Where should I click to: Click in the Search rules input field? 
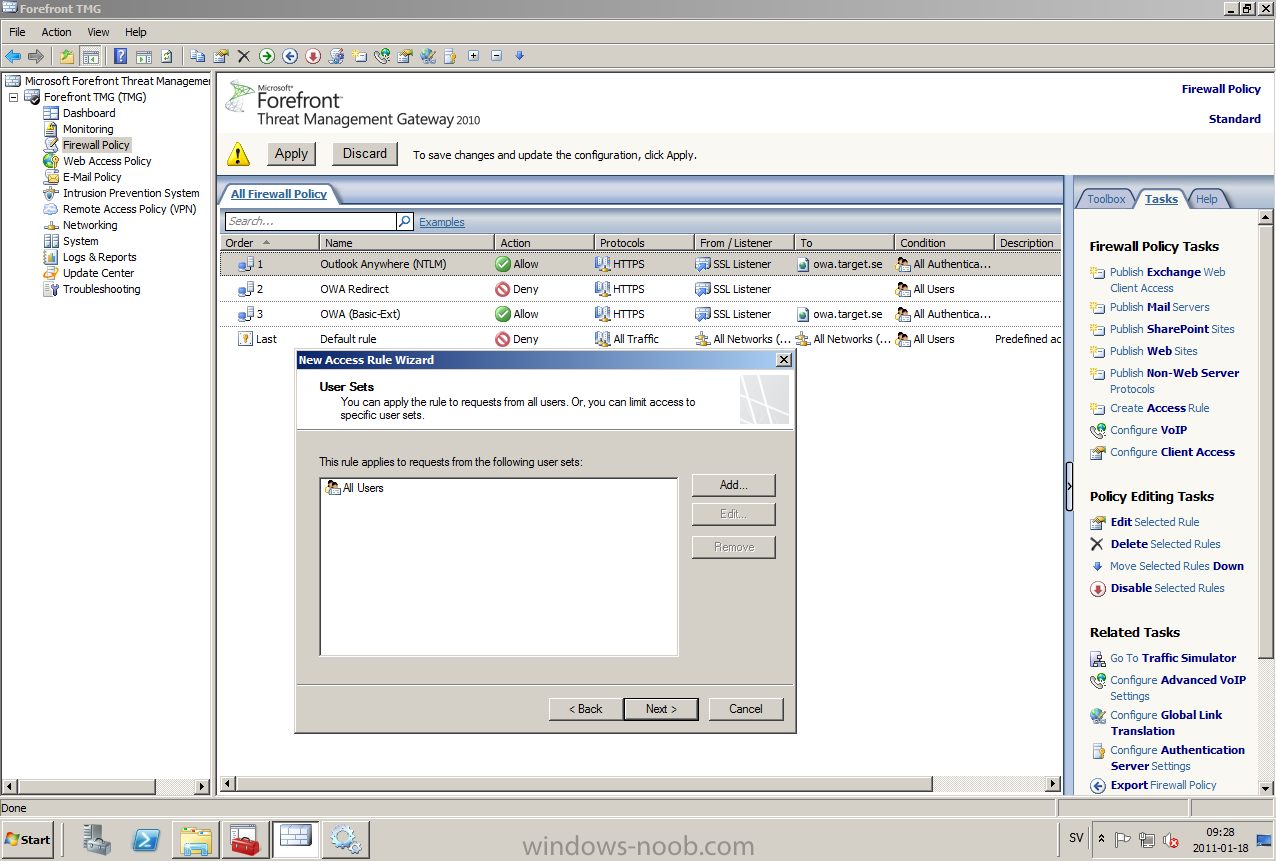(x=310, y=221)
